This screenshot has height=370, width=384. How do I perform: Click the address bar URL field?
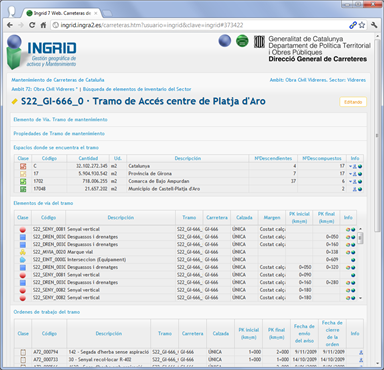200,25
